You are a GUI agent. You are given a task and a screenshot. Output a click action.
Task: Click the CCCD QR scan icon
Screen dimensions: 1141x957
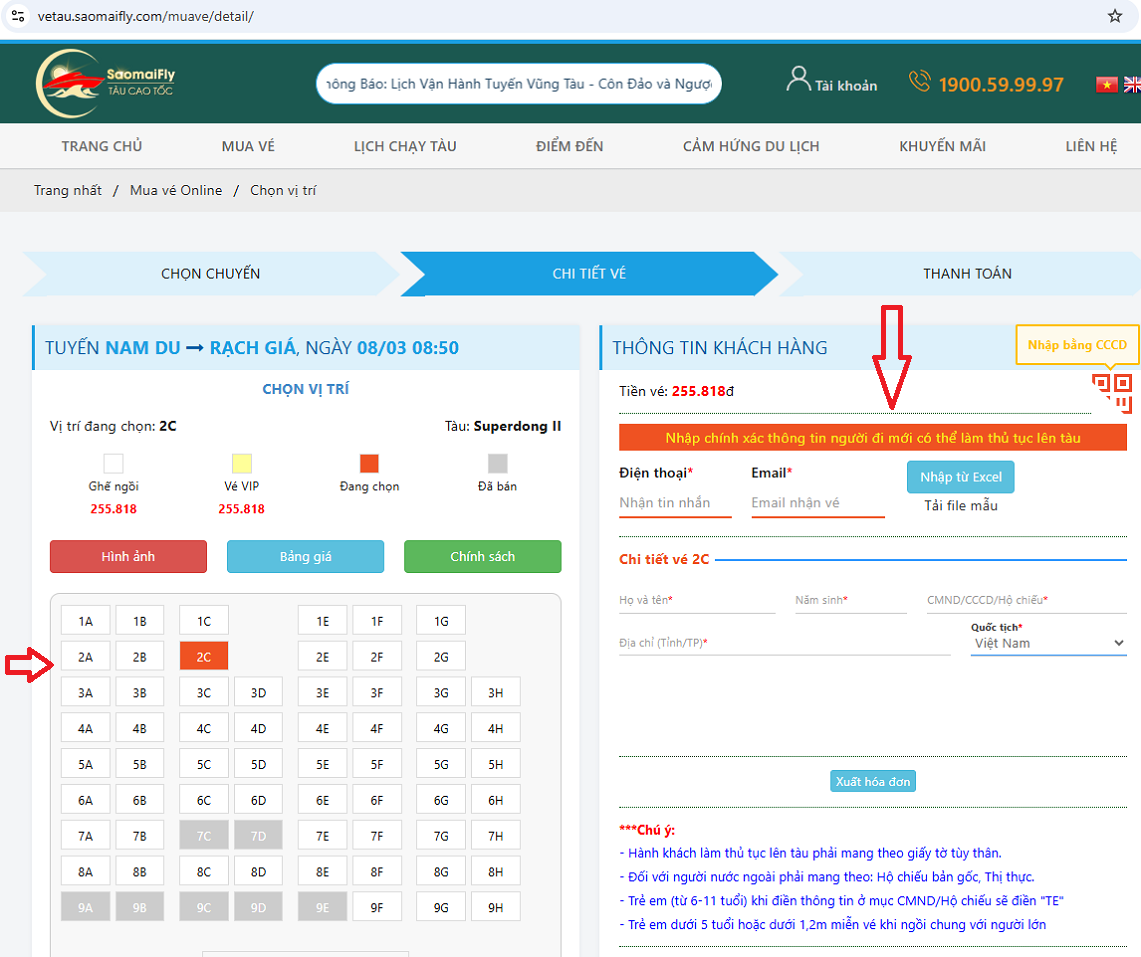pyautogui.click(x=1111, y=392)
